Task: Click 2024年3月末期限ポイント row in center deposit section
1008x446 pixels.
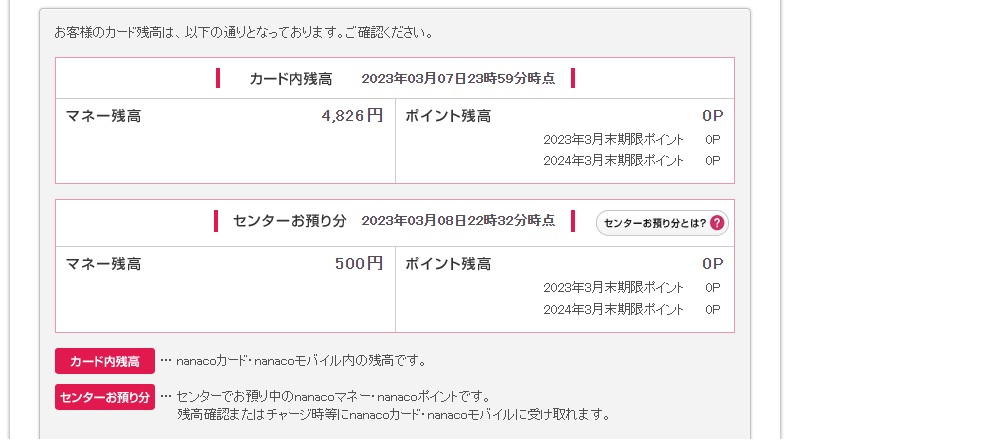Action: click(614, 310)
